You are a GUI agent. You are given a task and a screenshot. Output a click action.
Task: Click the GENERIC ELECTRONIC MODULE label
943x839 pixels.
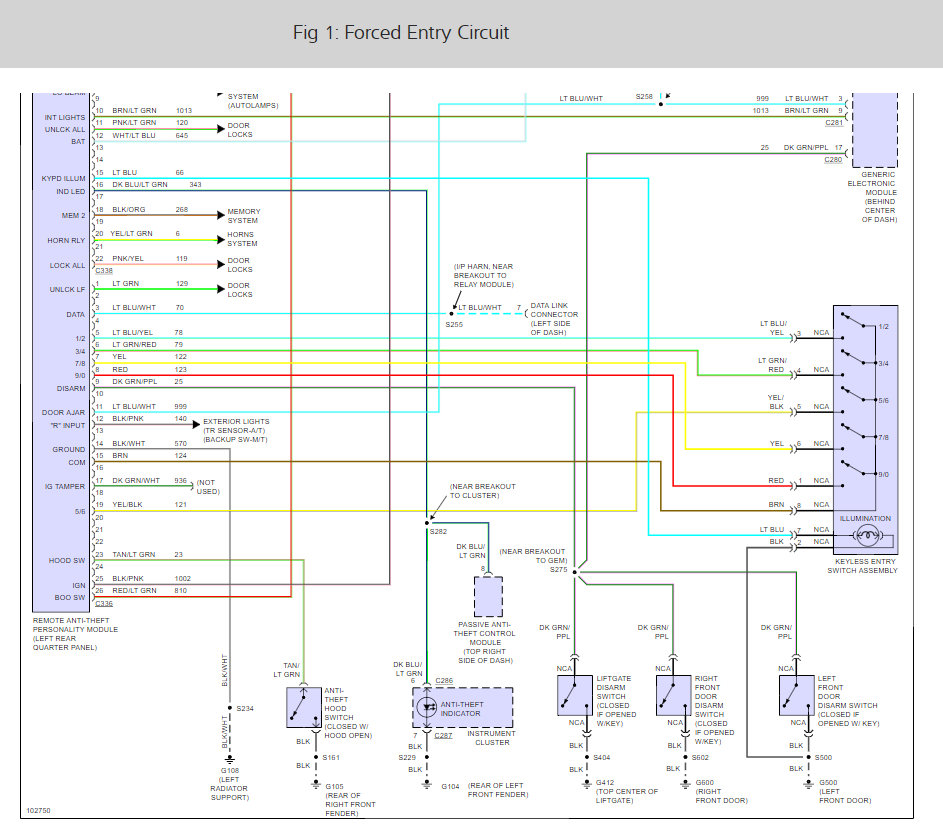pyautogui.click(x=872, y=197)
